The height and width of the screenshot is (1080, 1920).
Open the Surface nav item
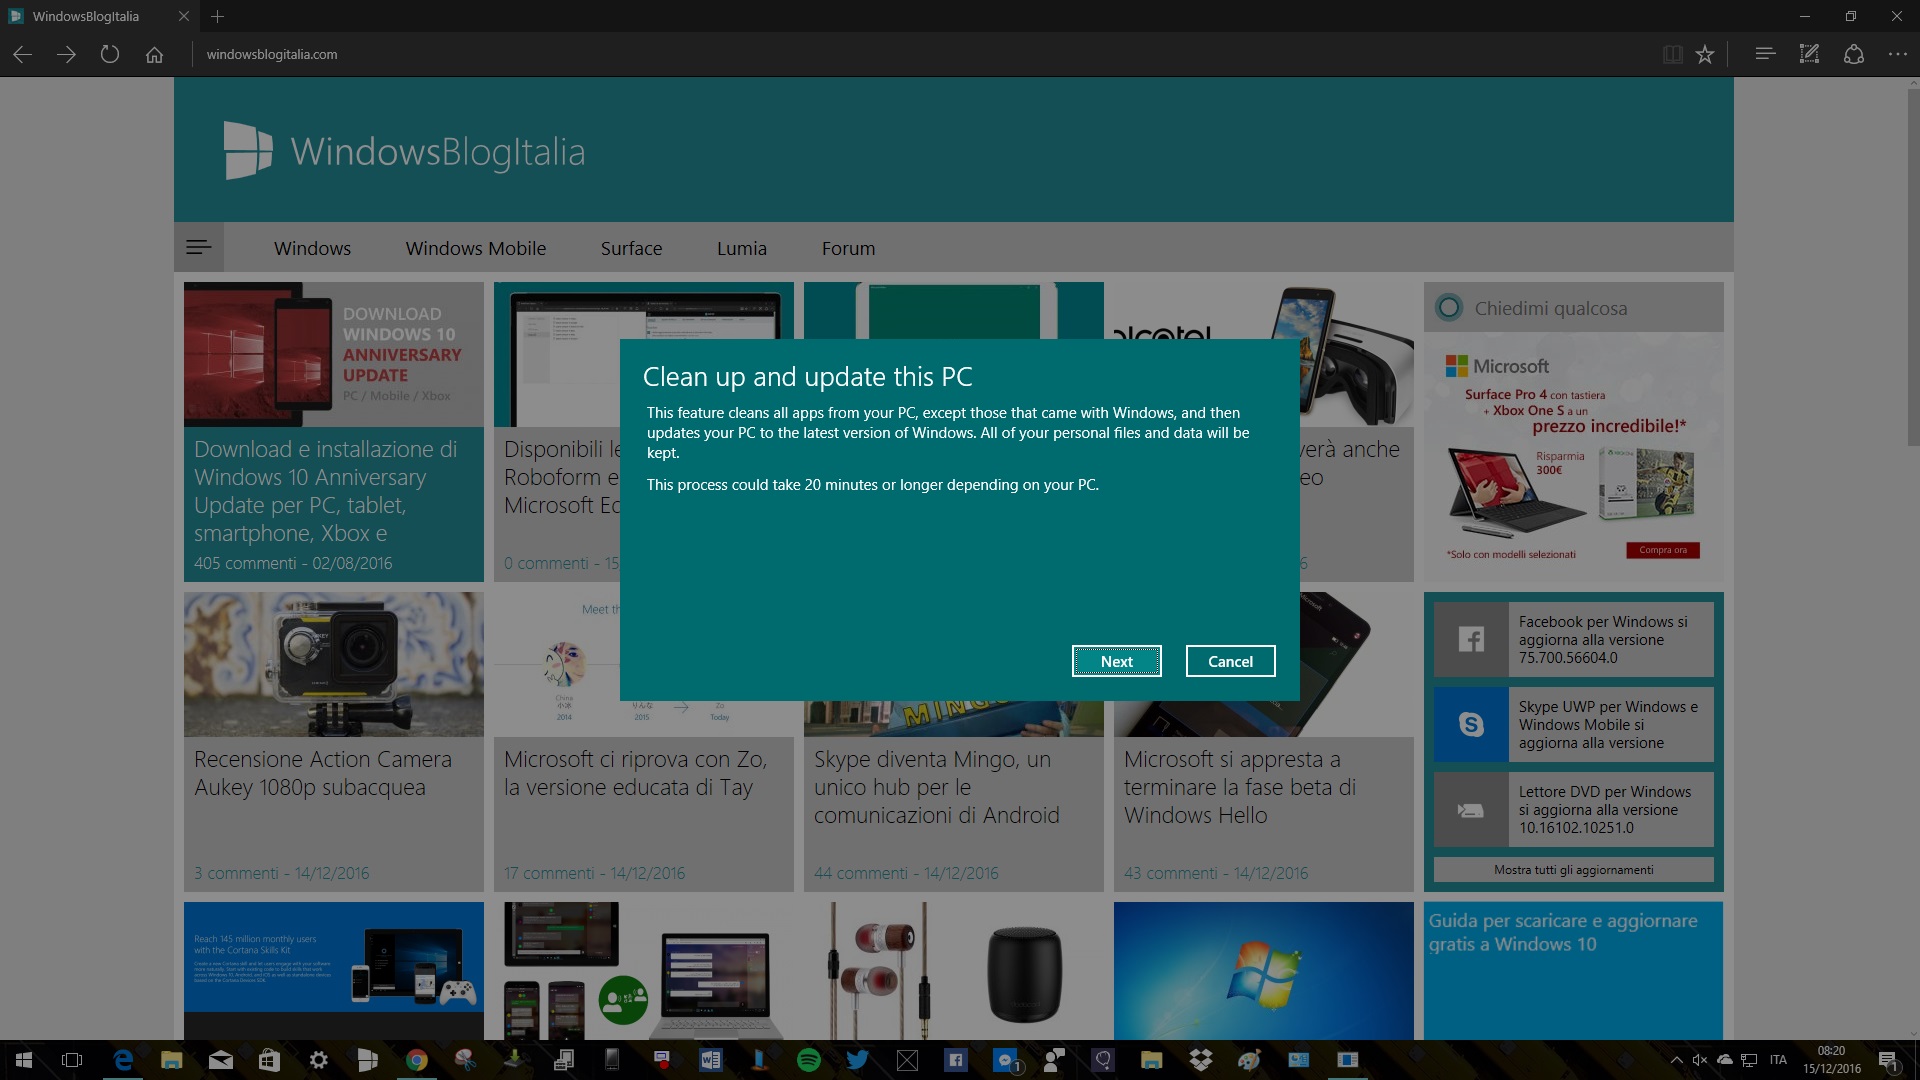pos(631,248)
